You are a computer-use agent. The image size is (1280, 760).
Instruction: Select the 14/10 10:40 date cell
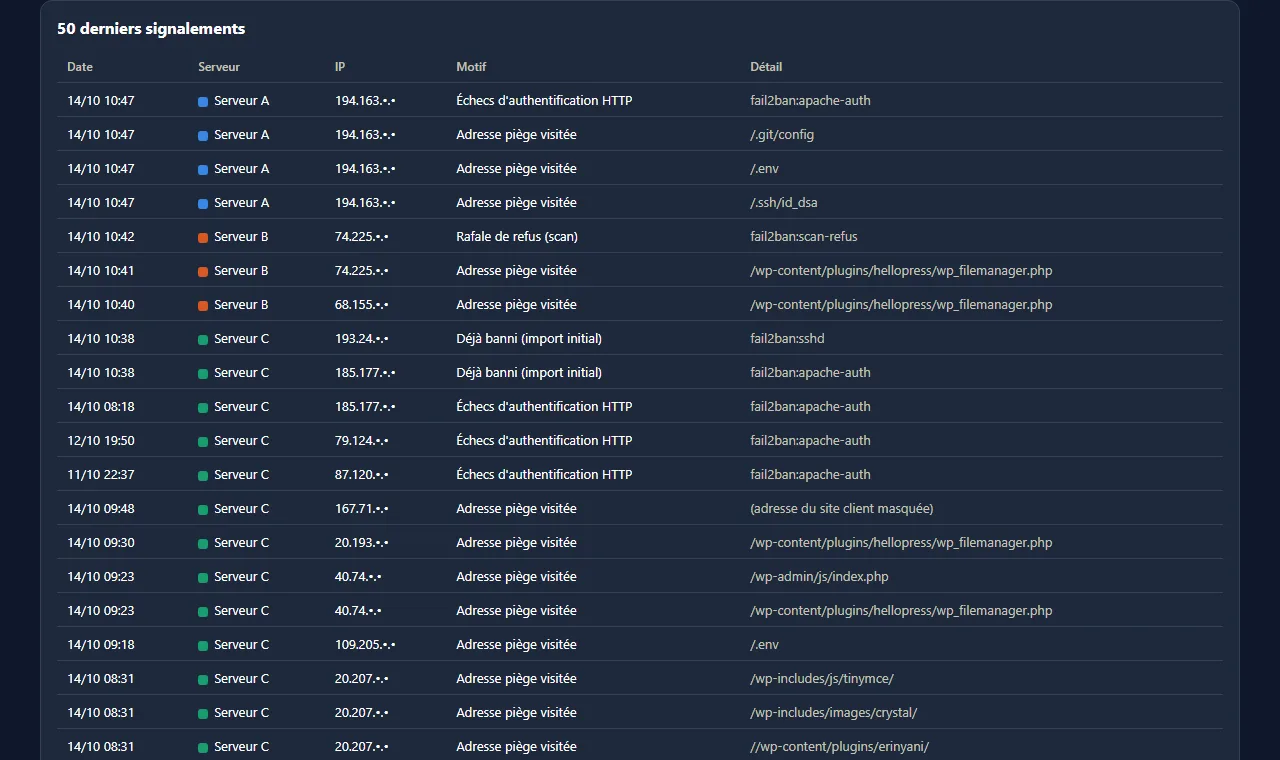(x=101, y=305)
